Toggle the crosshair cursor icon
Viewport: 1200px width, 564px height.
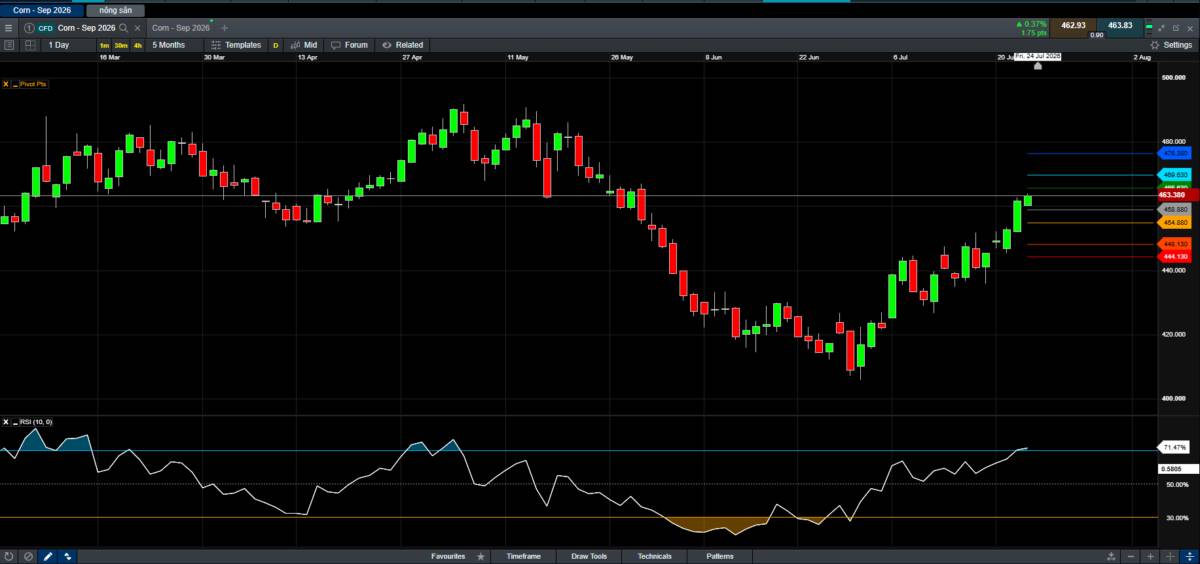pos(1170,556)
